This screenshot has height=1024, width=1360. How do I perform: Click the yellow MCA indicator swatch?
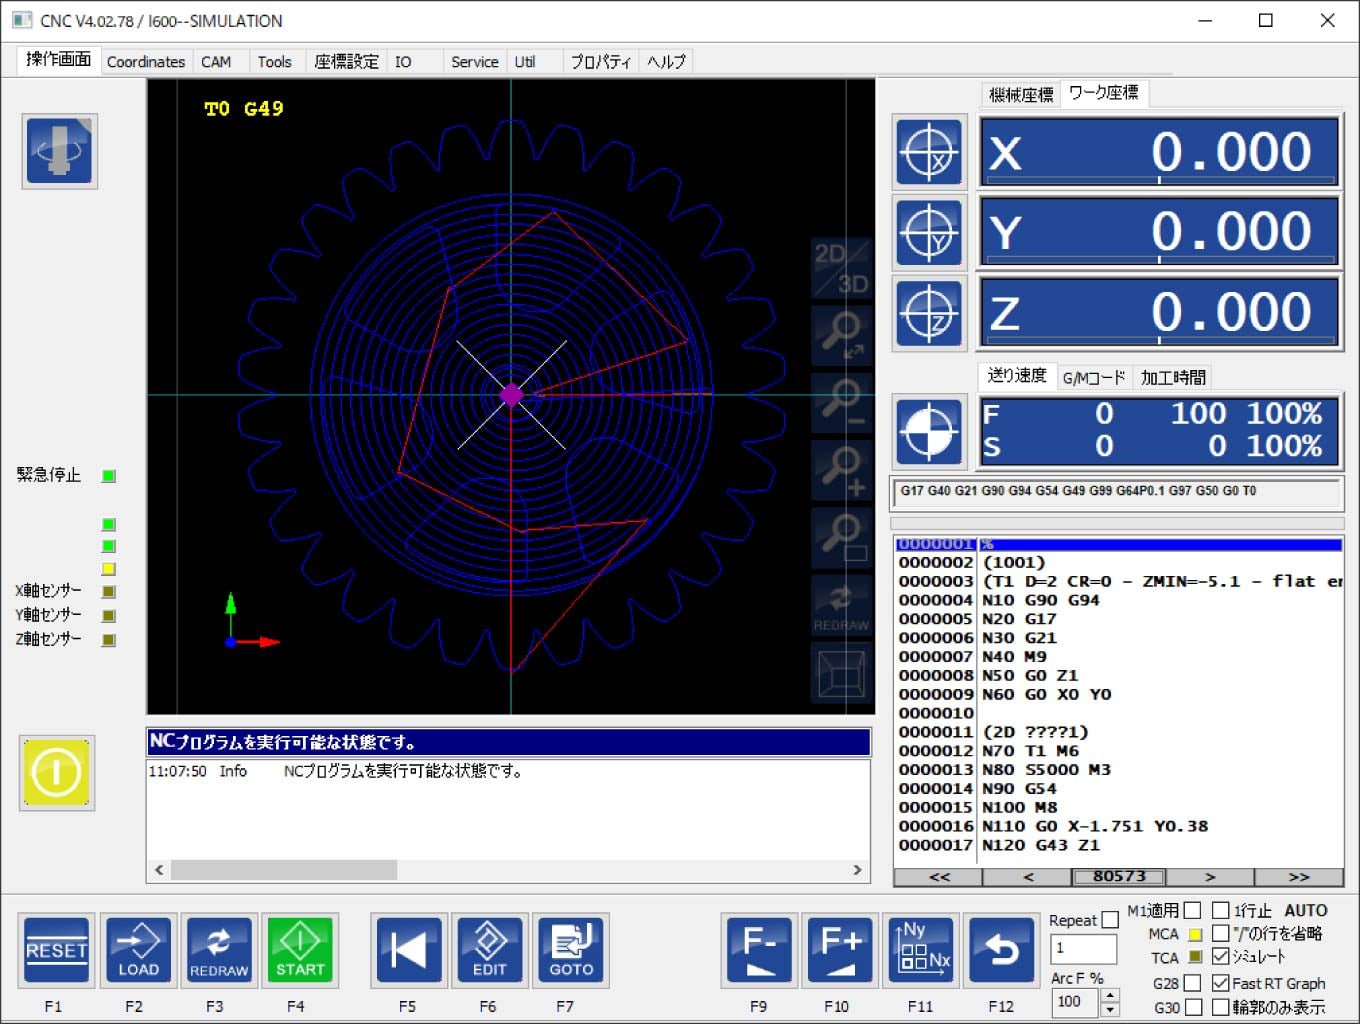(x=1194, y=934)
